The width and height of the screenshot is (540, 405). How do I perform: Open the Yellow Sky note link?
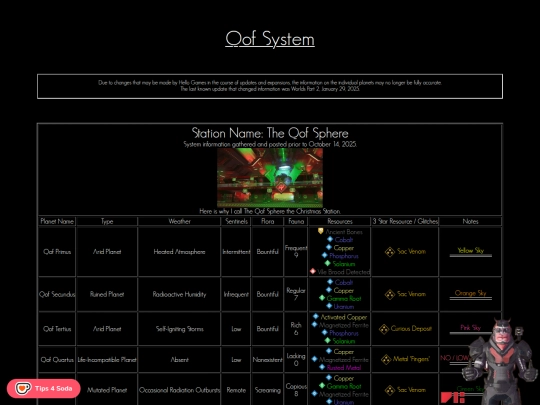470,251
